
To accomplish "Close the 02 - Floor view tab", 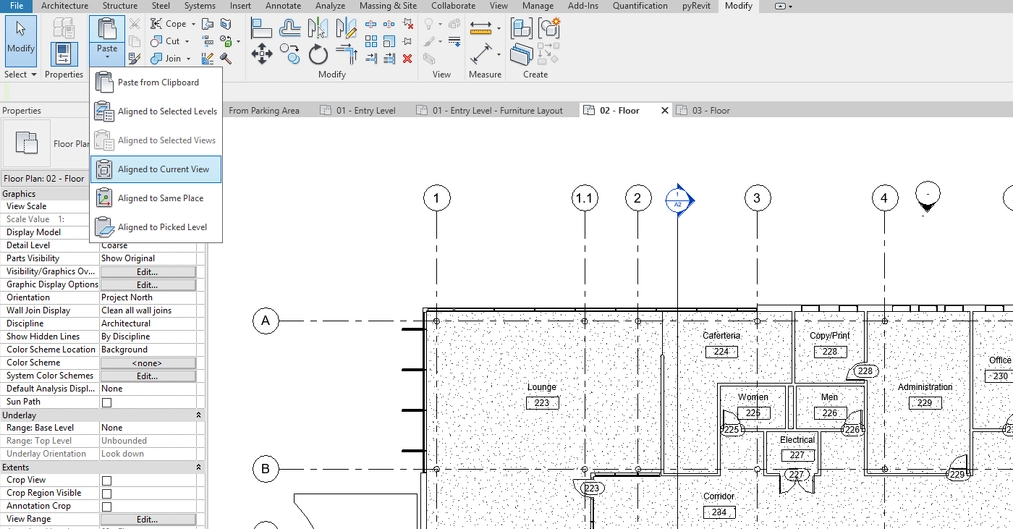I will 664,110.
